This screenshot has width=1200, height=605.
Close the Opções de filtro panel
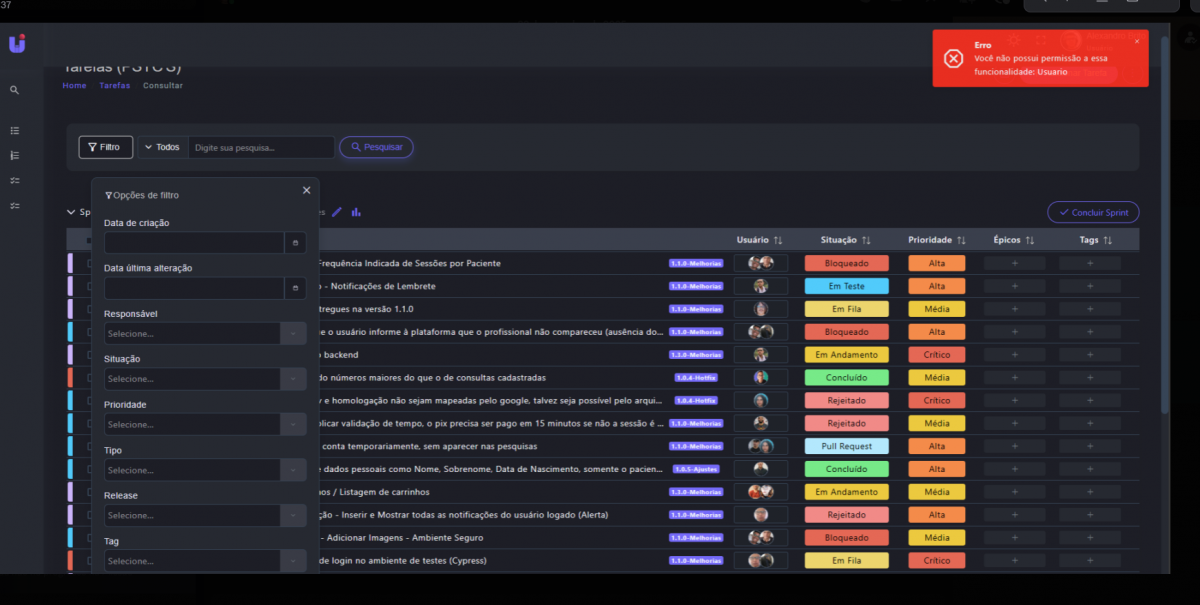306,191
